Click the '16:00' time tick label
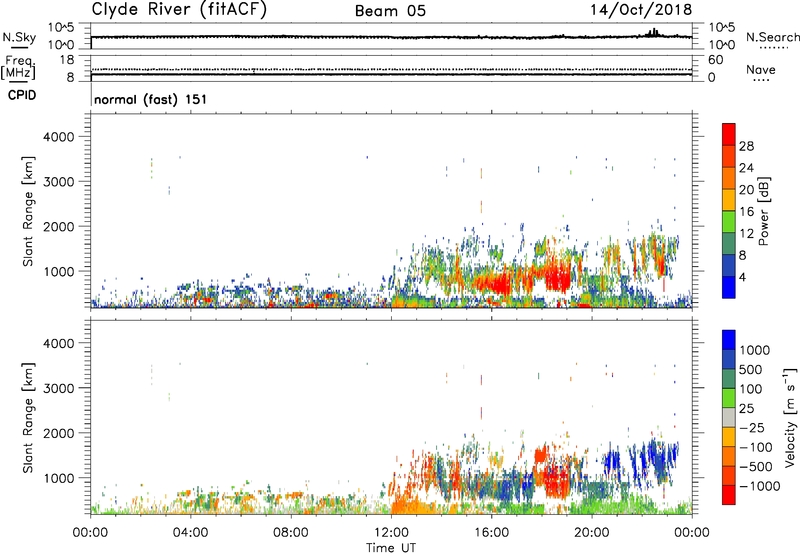 tap(491, 533)
